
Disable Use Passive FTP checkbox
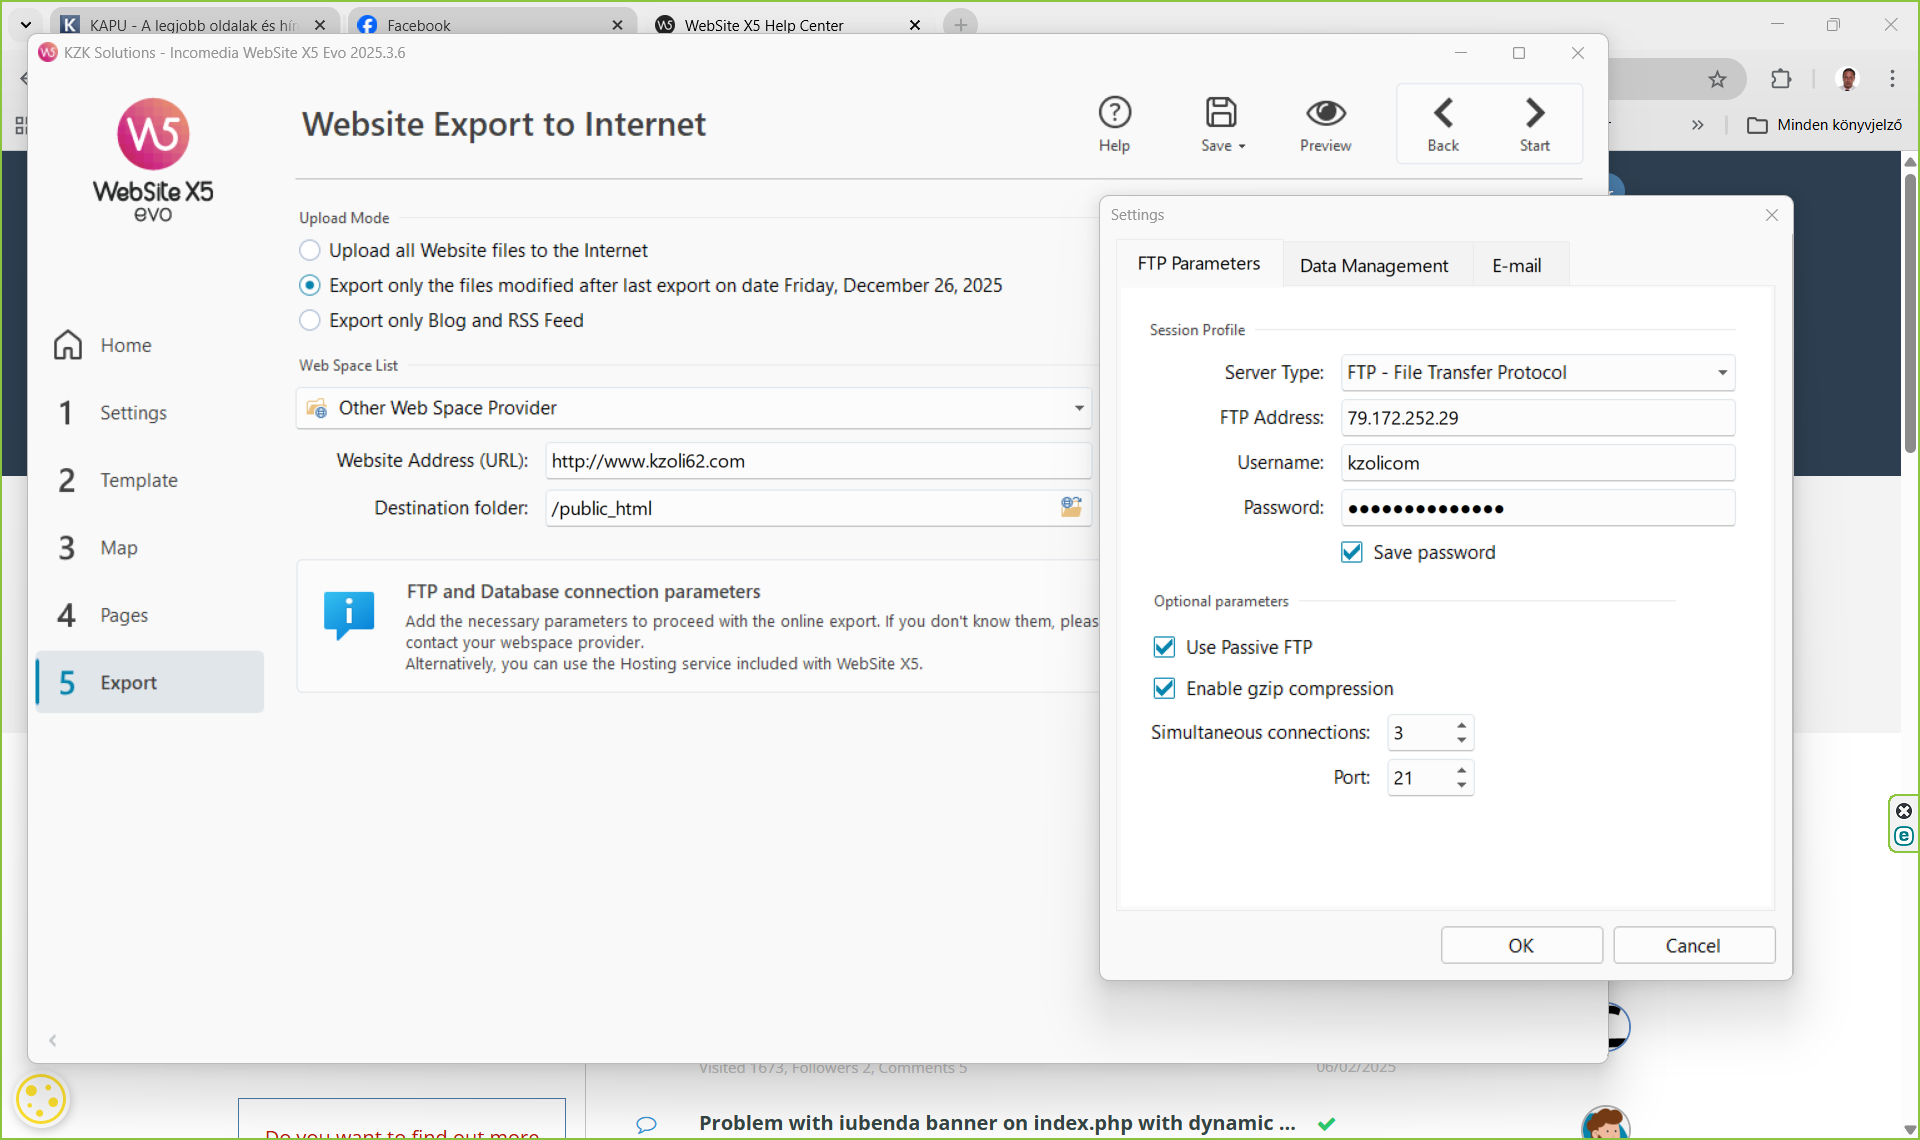tap(1164, 647)
